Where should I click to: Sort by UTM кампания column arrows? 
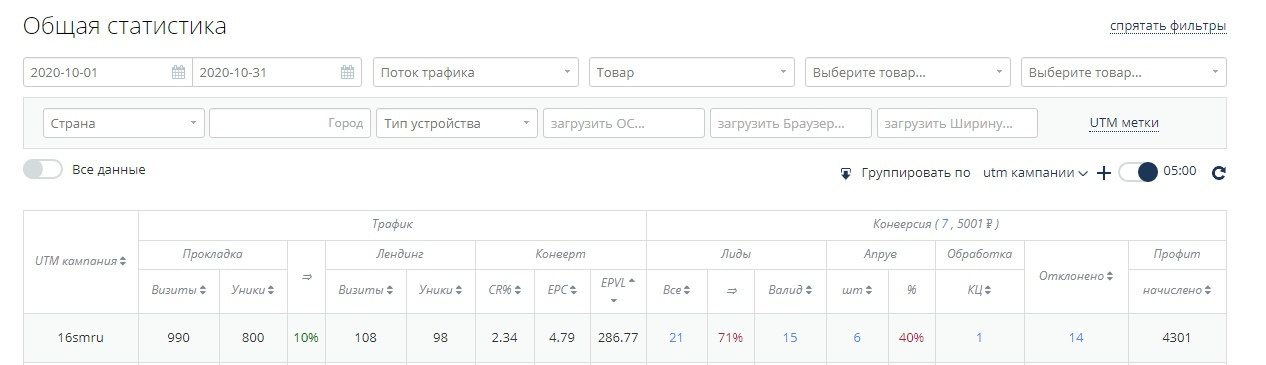(123, 262)
